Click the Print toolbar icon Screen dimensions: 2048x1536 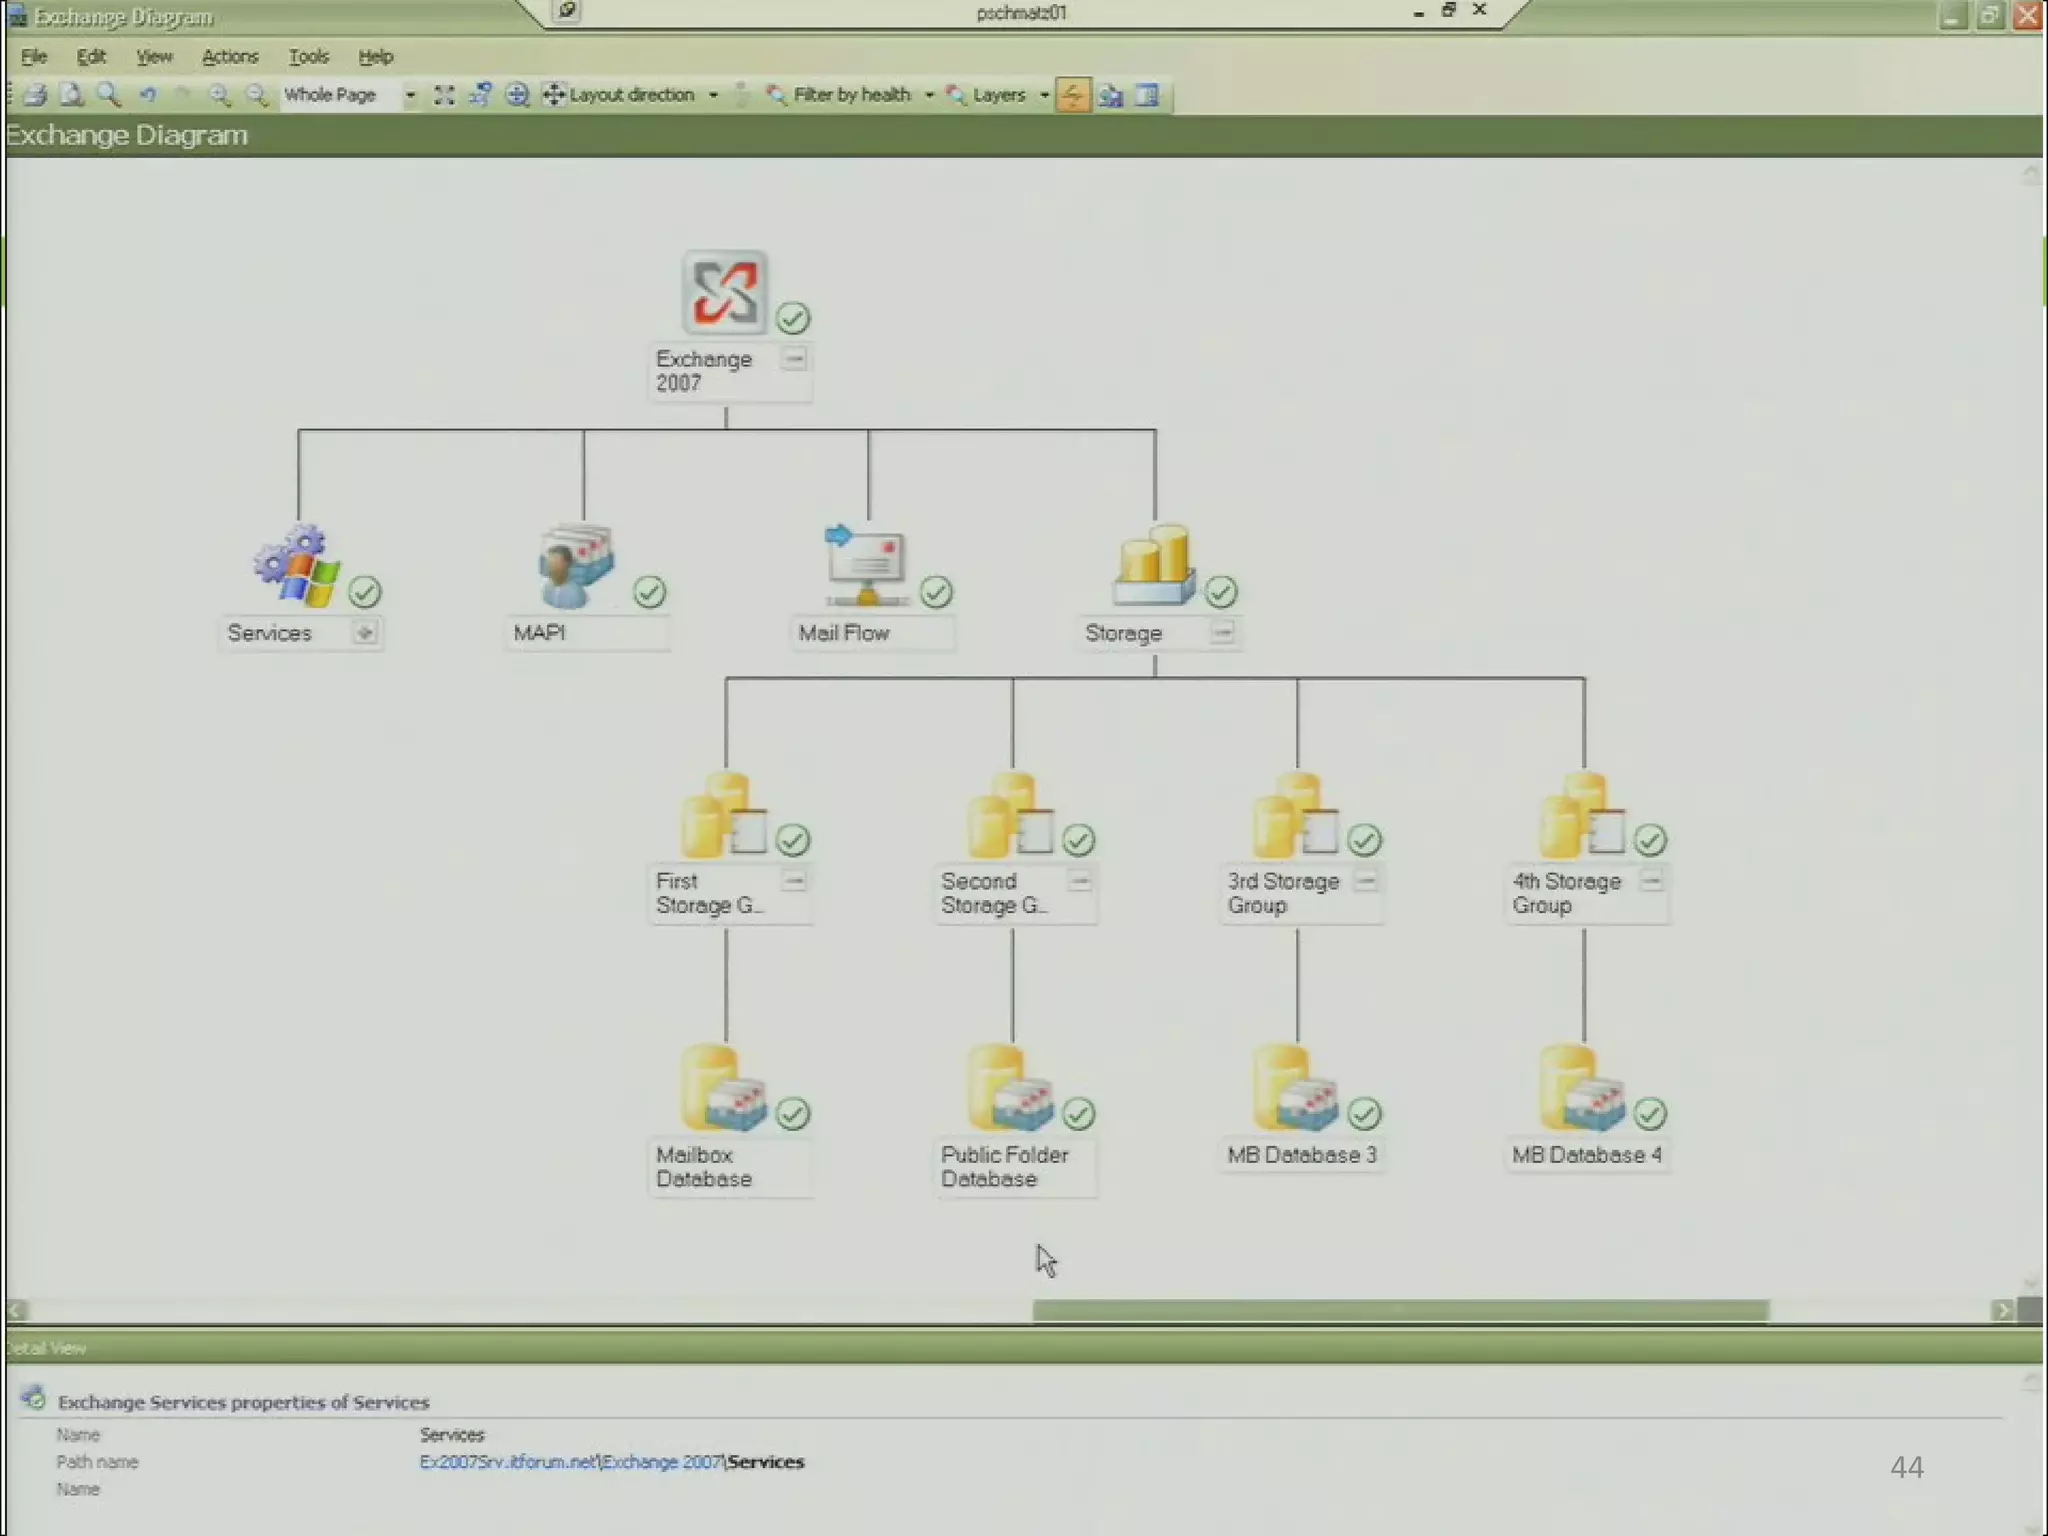point(36,95)
